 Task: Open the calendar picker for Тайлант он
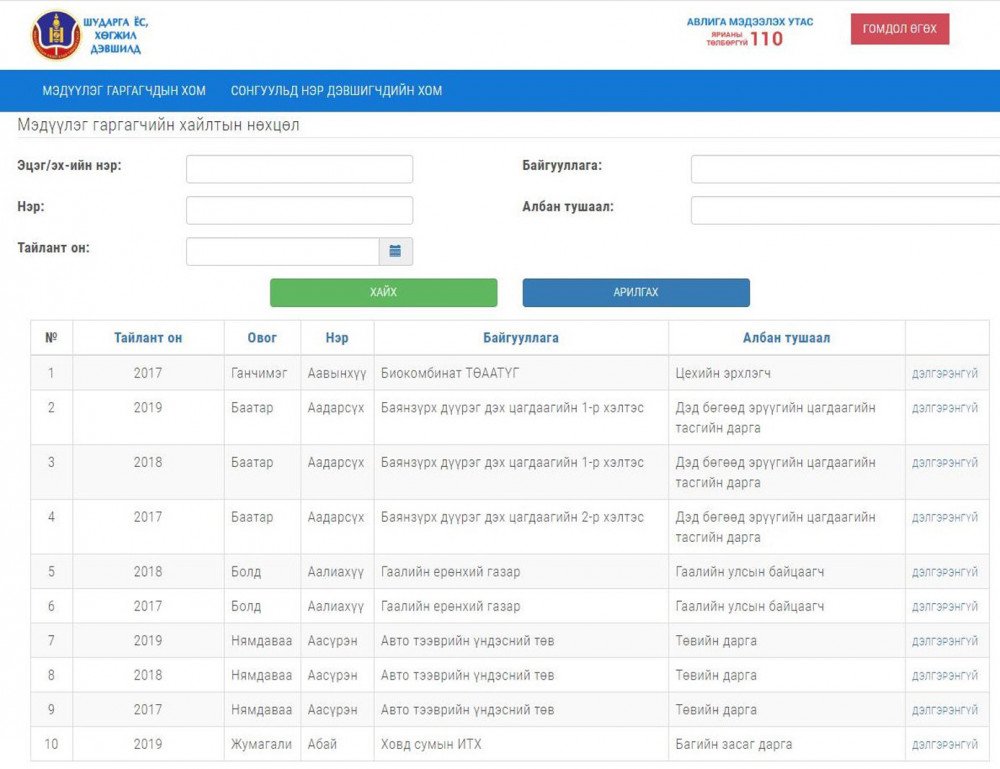395,251
